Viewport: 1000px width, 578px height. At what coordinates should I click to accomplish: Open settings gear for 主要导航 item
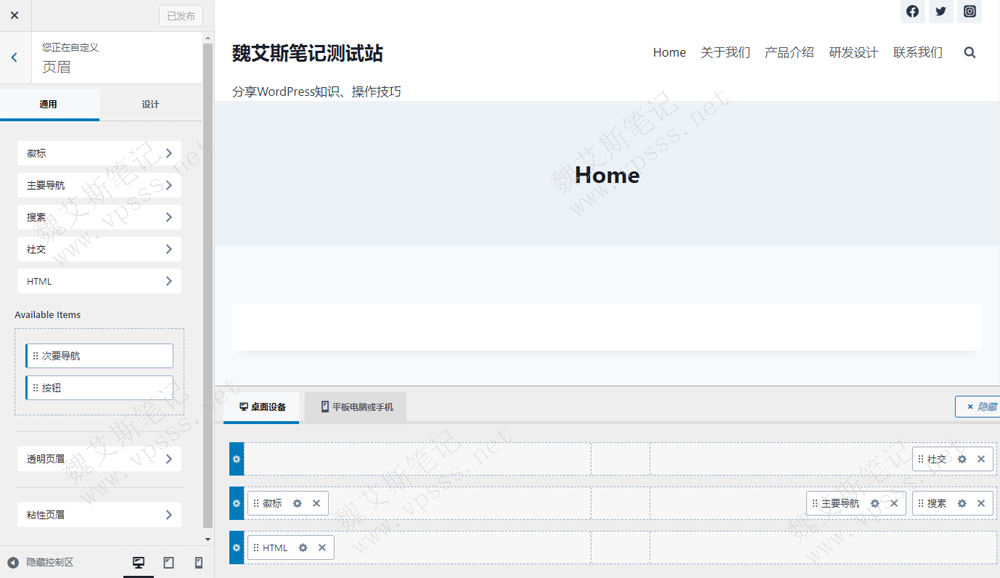[x=875, y=504]
